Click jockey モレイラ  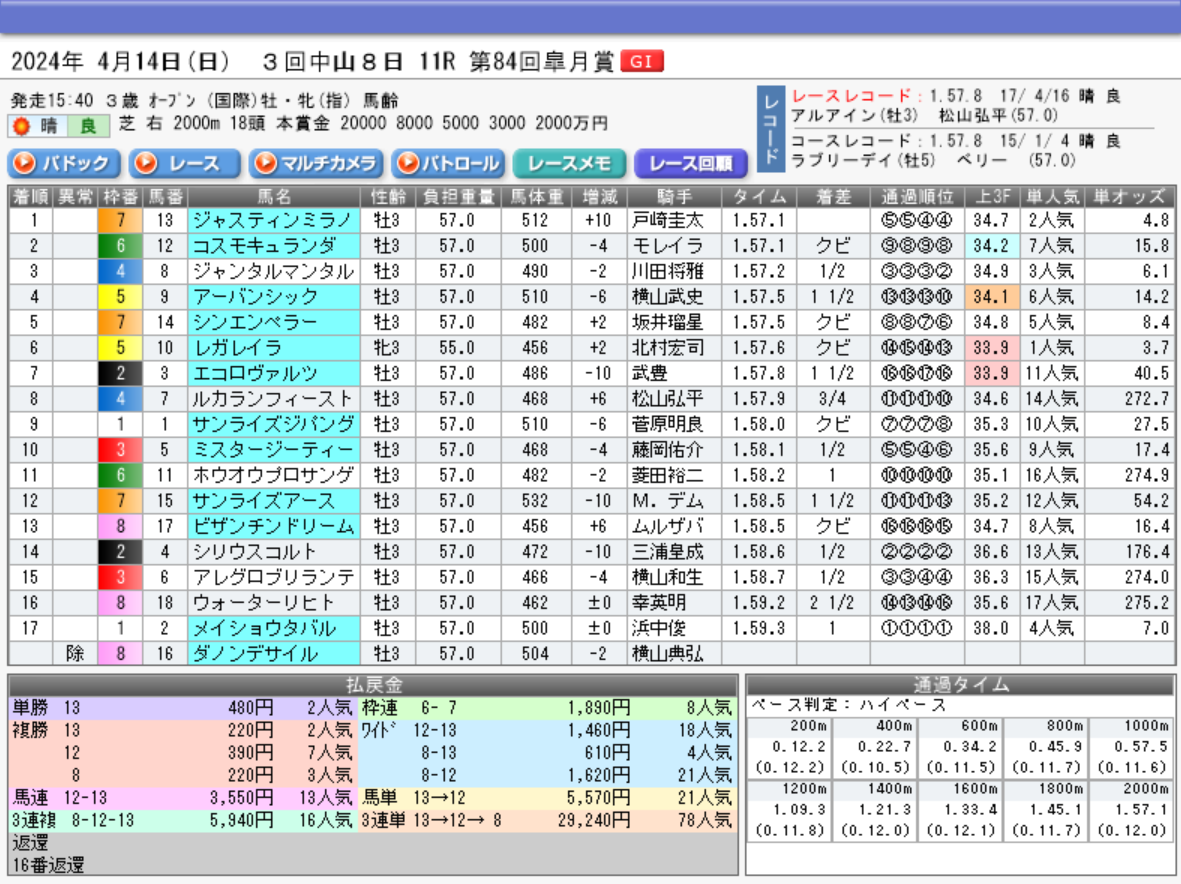667,246
